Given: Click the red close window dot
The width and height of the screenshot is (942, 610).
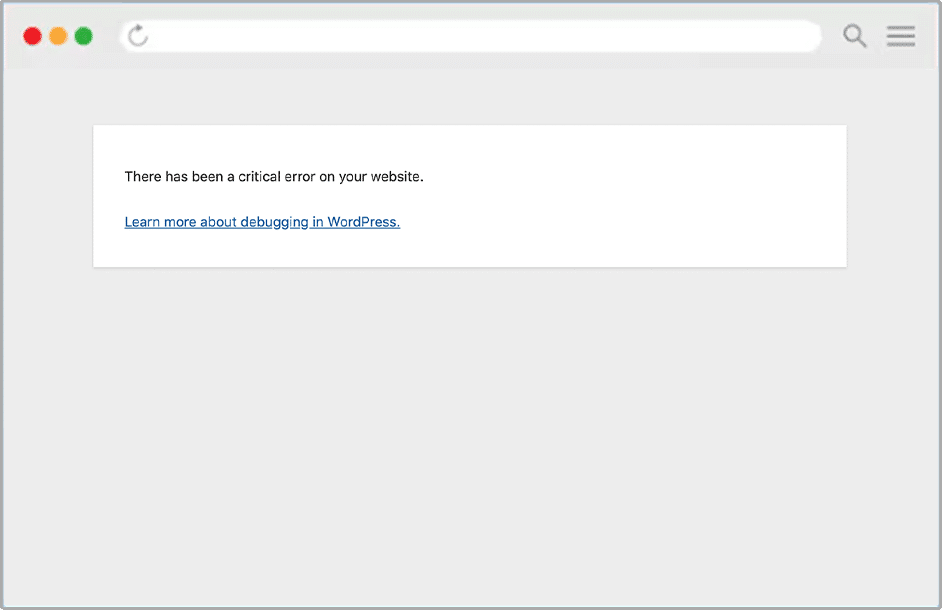Looking at the screenshot, I should click(32, 36).
